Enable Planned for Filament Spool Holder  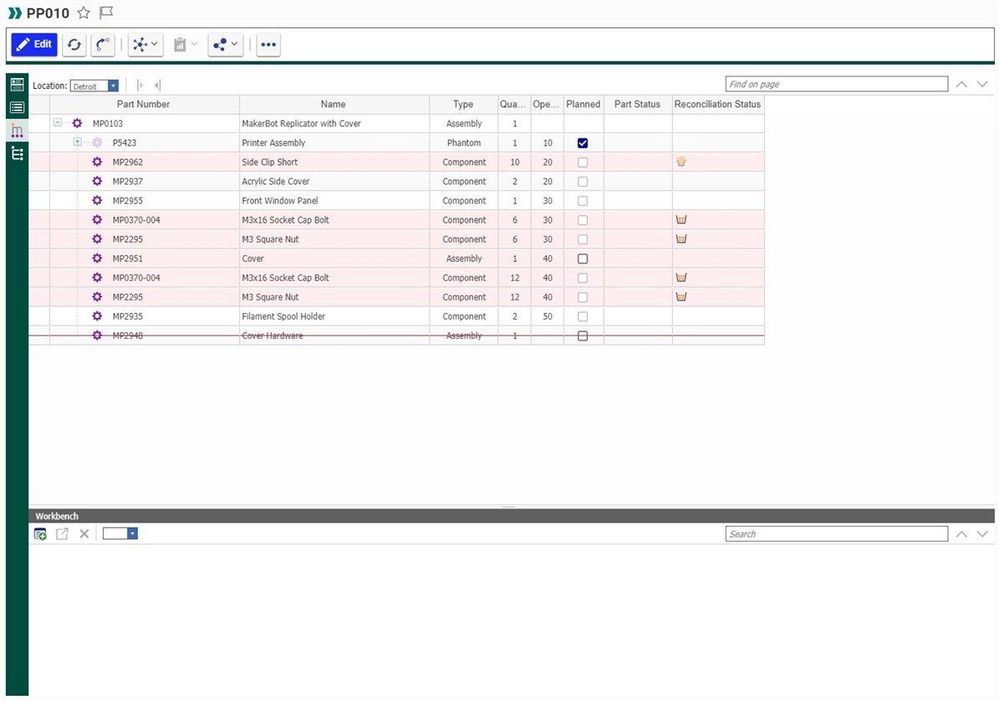click(582, 317)
